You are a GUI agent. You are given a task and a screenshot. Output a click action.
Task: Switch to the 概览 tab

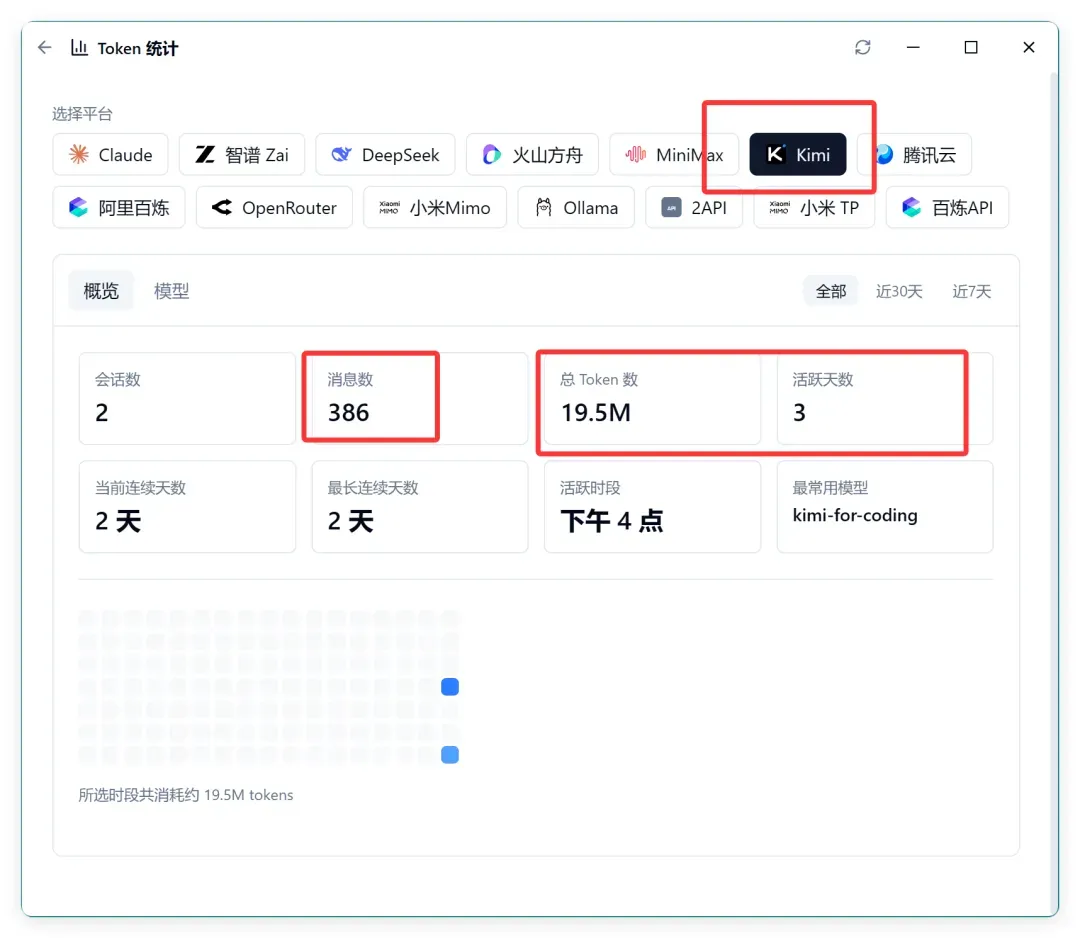pos(101,291)
